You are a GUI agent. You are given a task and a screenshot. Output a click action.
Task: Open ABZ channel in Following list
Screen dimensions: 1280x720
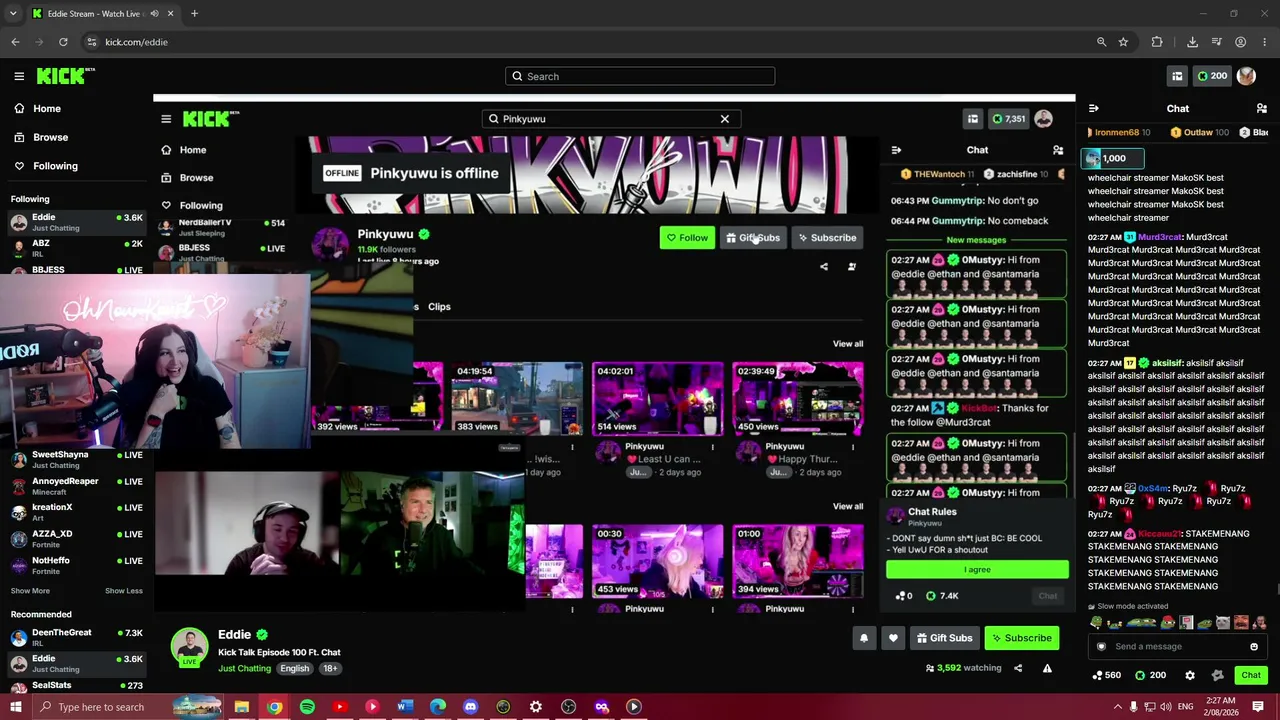coord(77,248)
